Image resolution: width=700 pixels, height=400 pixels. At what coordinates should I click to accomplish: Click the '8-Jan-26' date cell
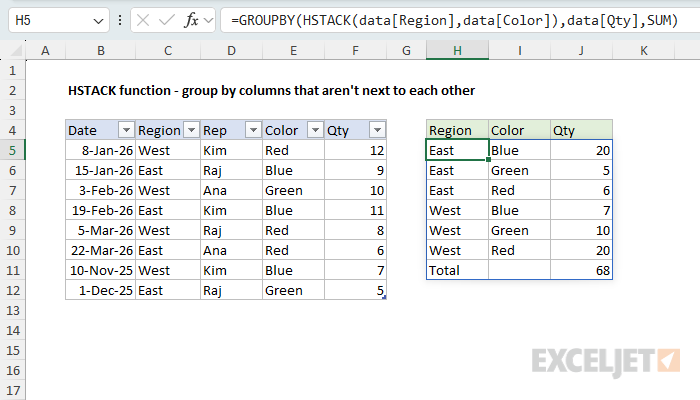pos(100,150)
